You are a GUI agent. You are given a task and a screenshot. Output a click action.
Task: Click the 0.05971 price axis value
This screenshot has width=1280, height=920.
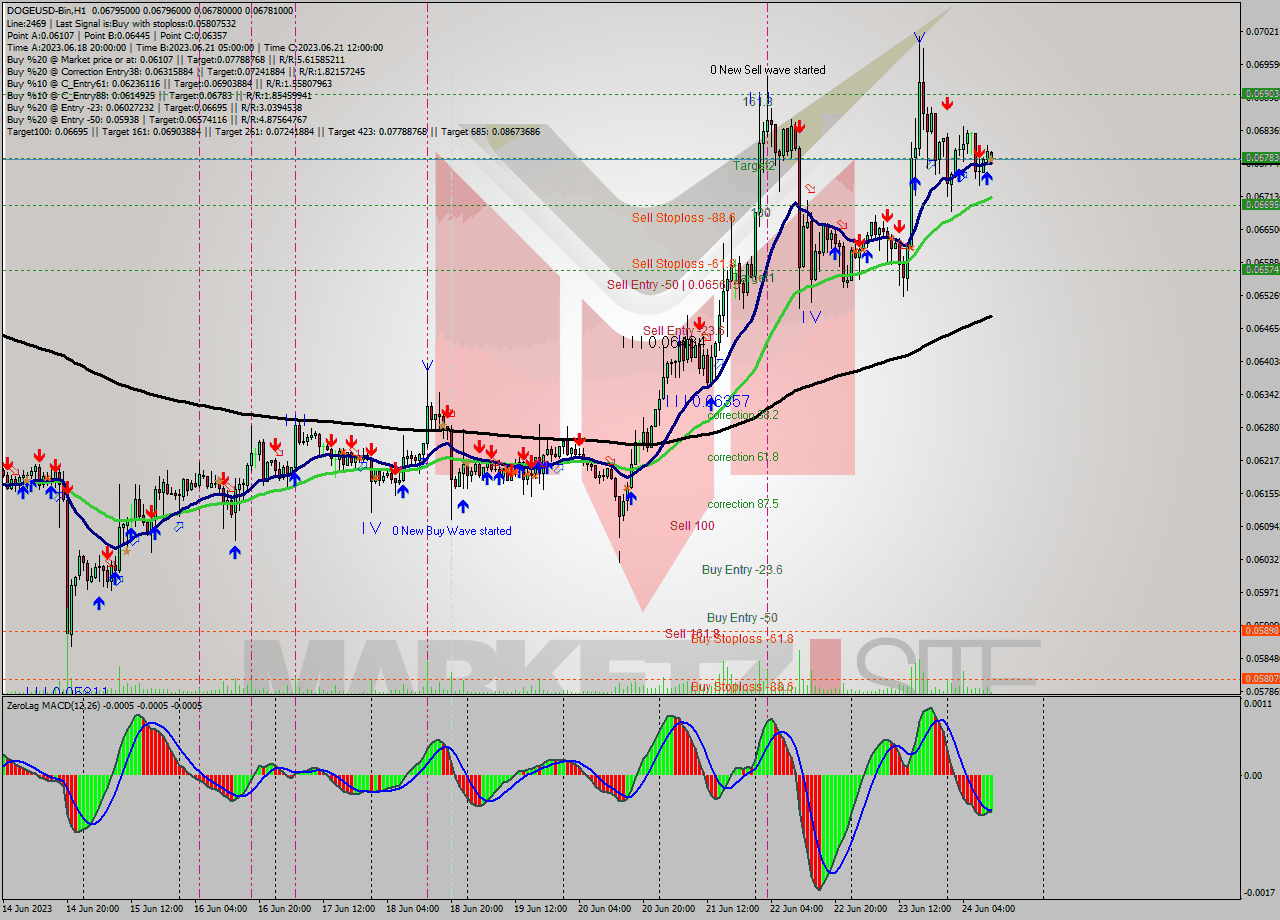(x=1261, y=592)
